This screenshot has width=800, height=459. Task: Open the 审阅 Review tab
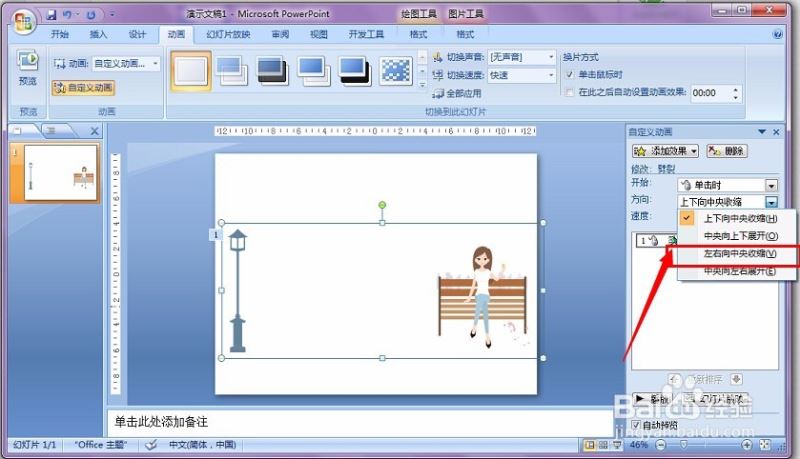click(280, 34)
